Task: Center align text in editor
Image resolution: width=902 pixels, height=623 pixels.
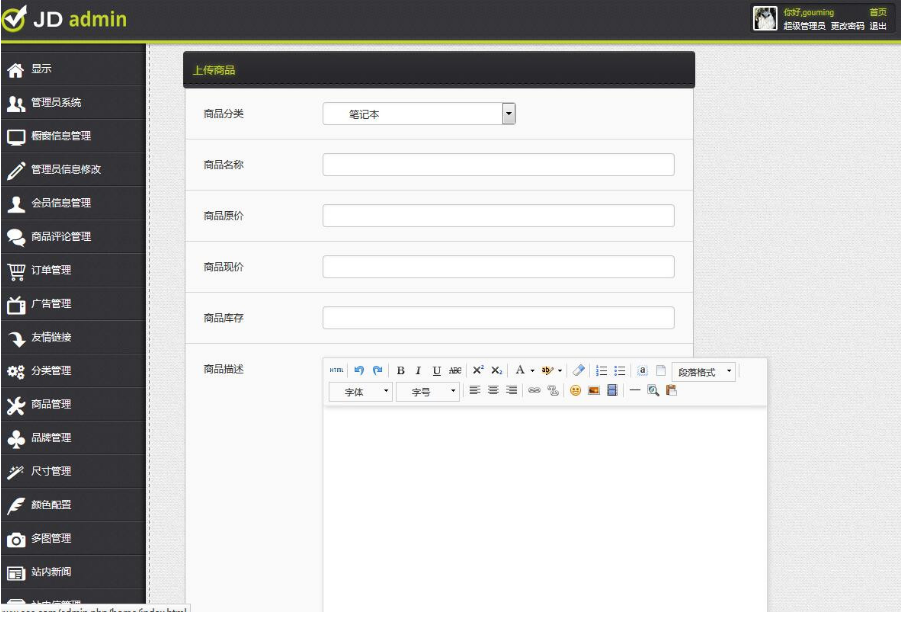Action: (x=493, y=390)
